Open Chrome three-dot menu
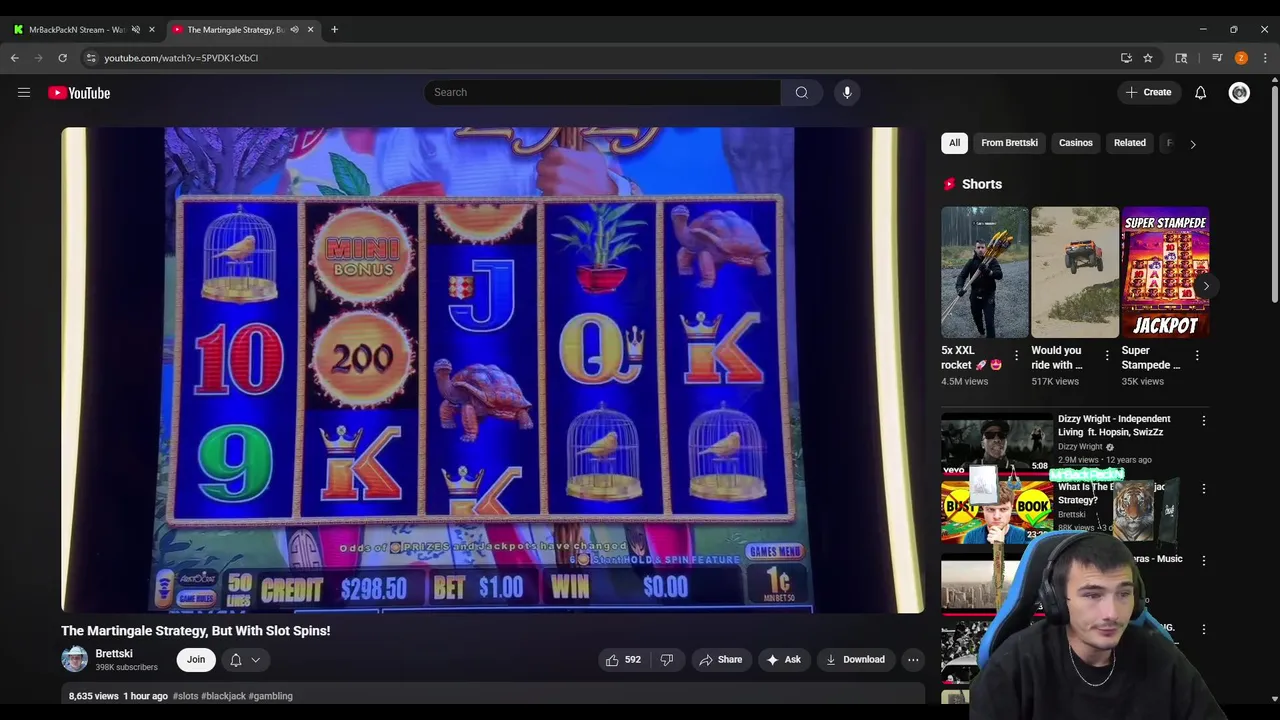 pos(1265,58)
